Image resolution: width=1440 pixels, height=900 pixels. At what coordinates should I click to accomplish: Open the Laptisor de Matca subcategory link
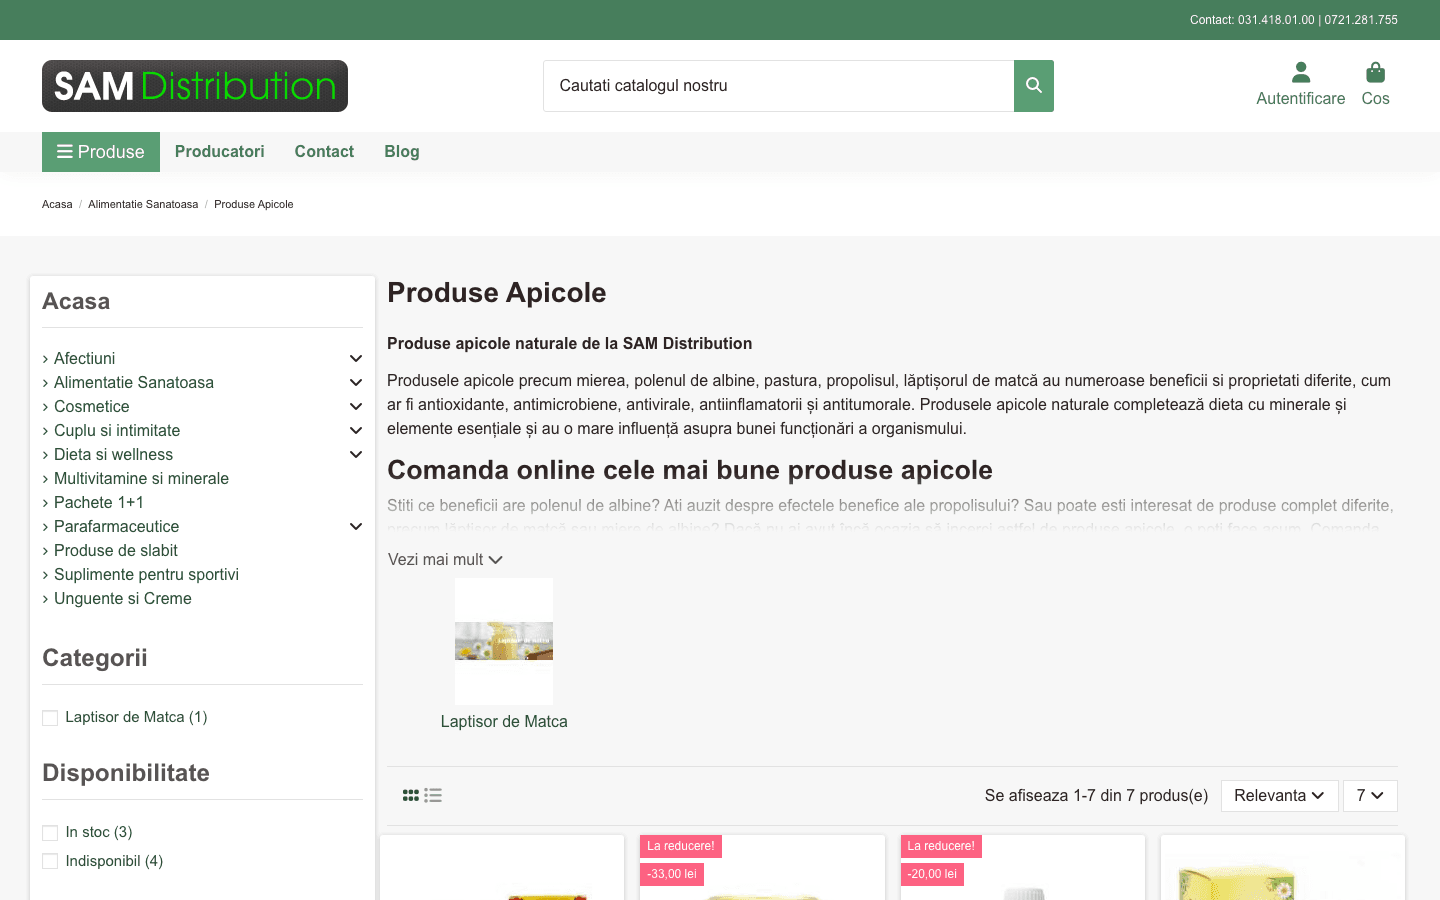[x=504, y=722]
